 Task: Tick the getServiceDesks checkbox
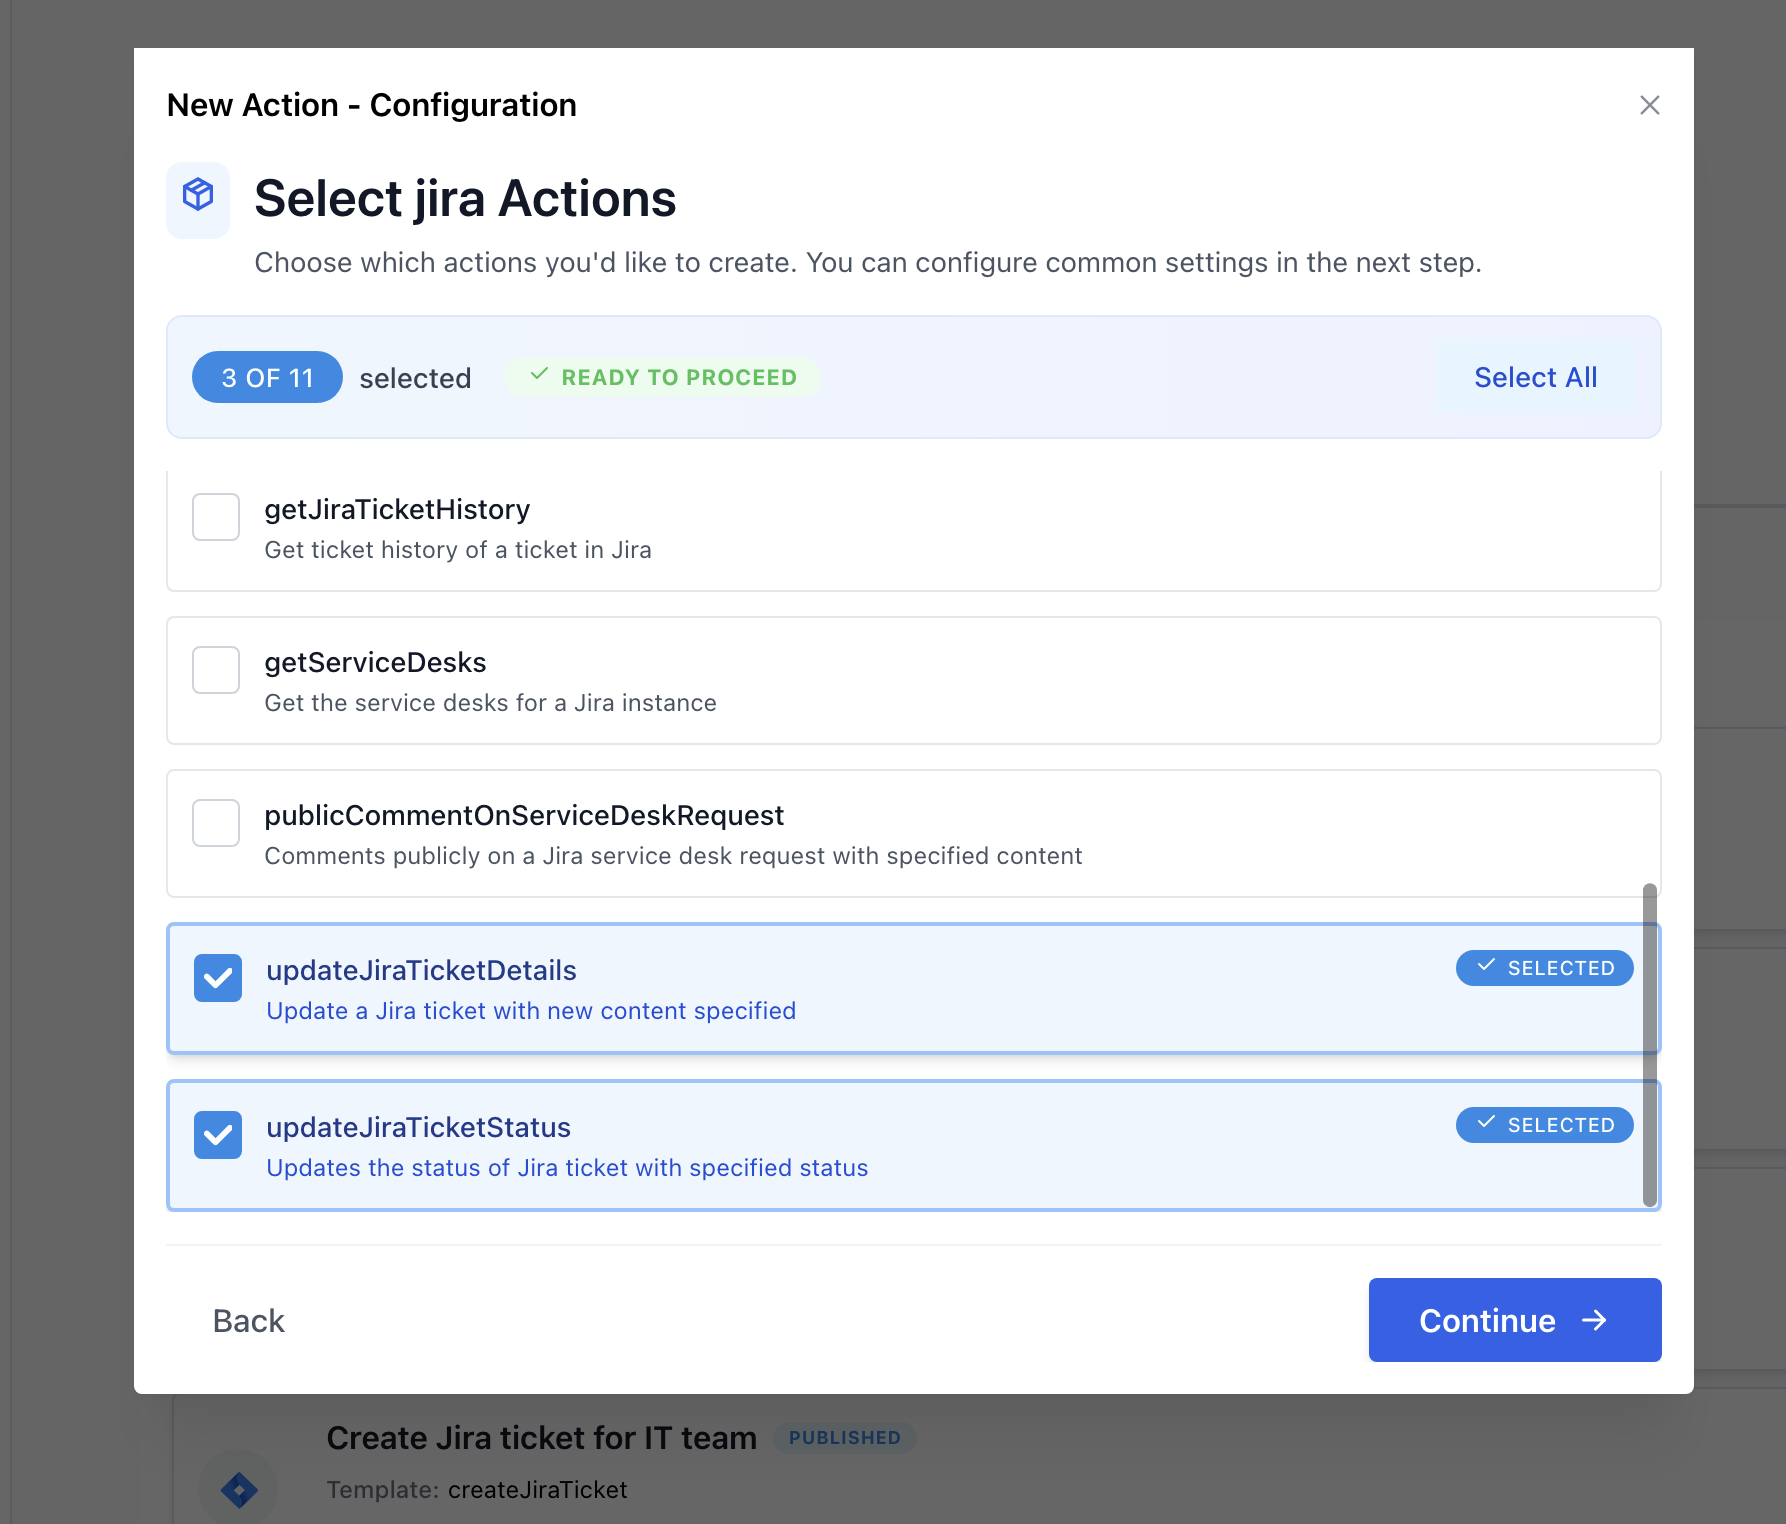(x=216, y=670)
